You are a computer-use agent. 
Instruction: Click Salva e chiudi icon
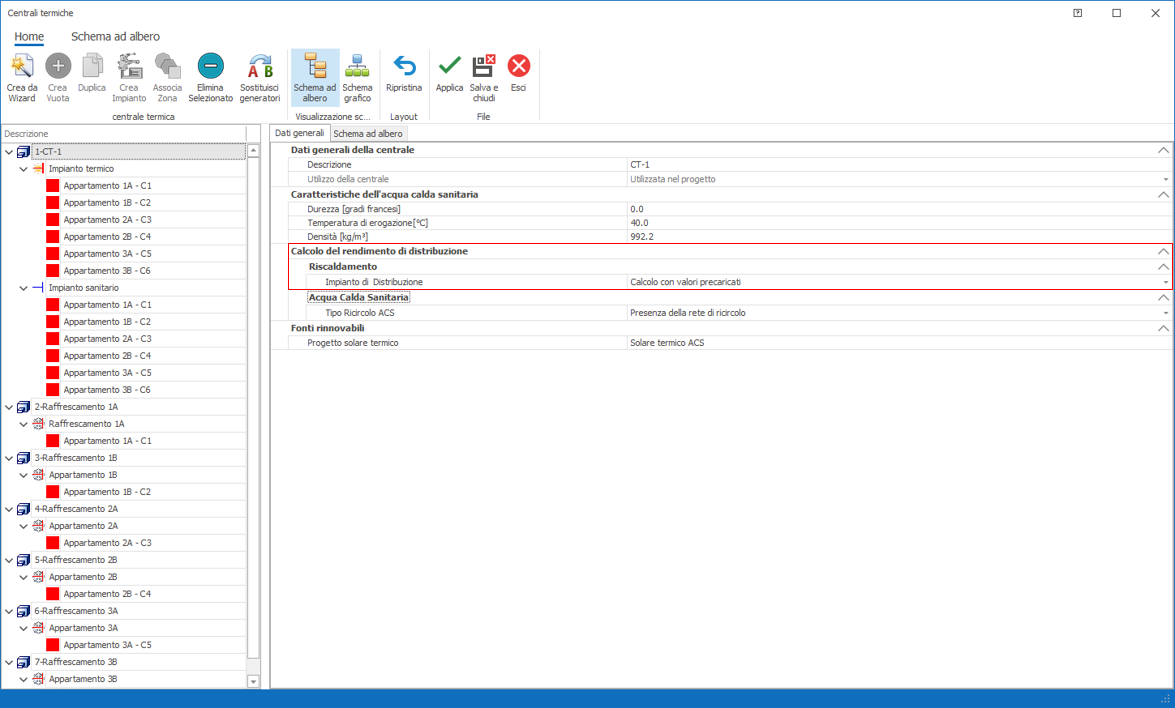pos(483,67)
